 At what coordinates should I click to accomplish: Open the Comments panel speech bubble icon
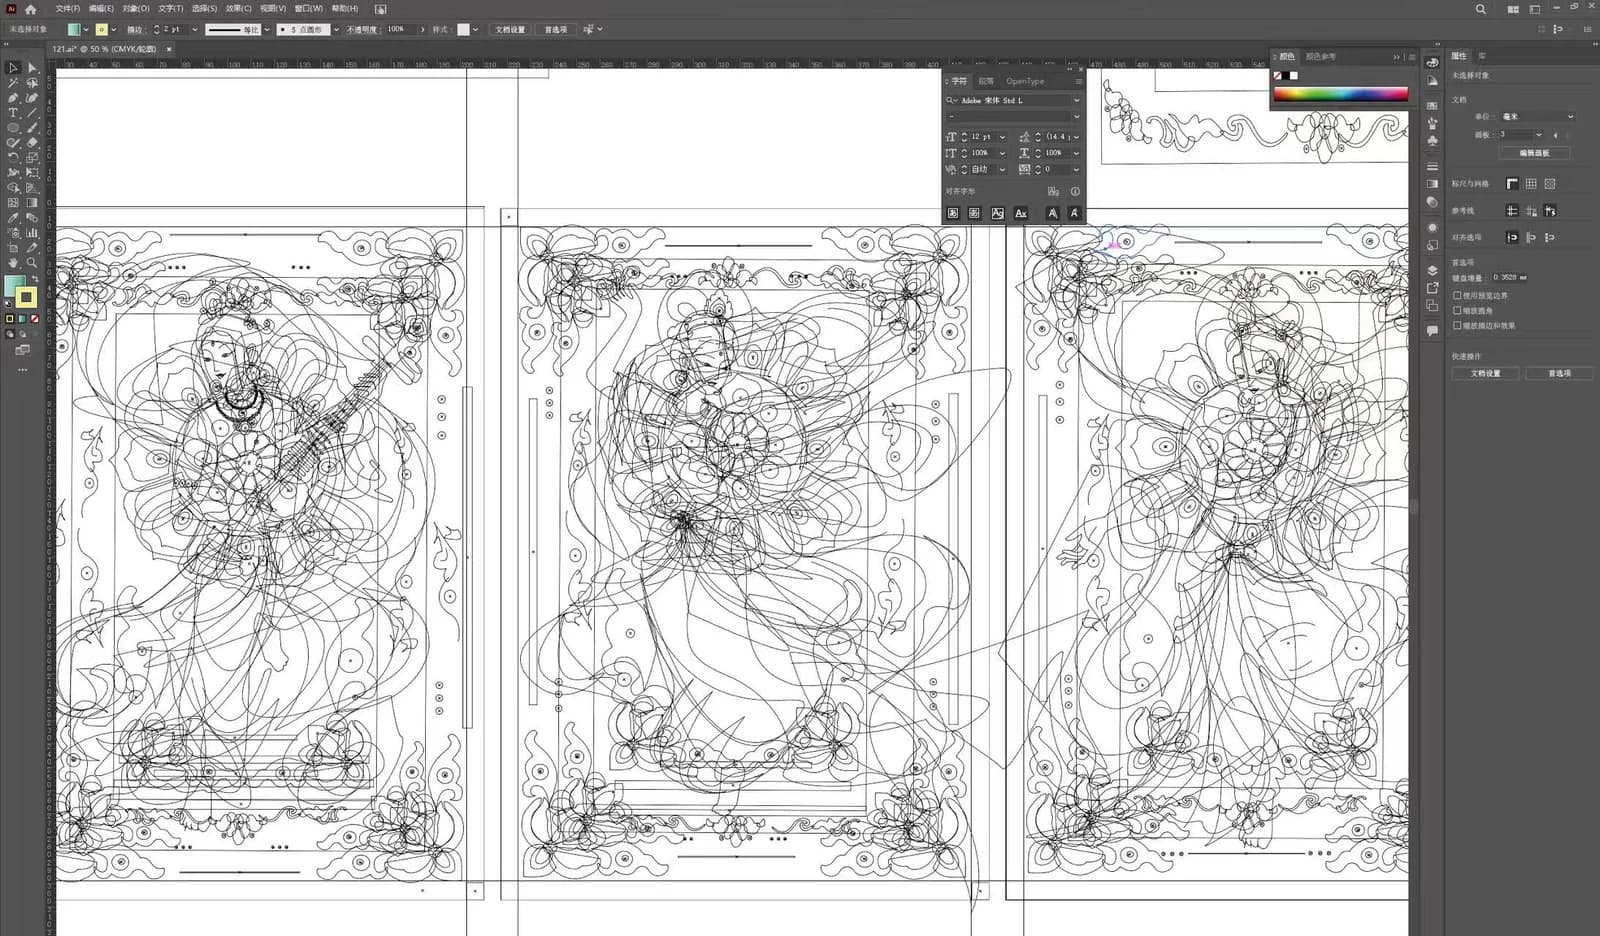click(1432, 330)
